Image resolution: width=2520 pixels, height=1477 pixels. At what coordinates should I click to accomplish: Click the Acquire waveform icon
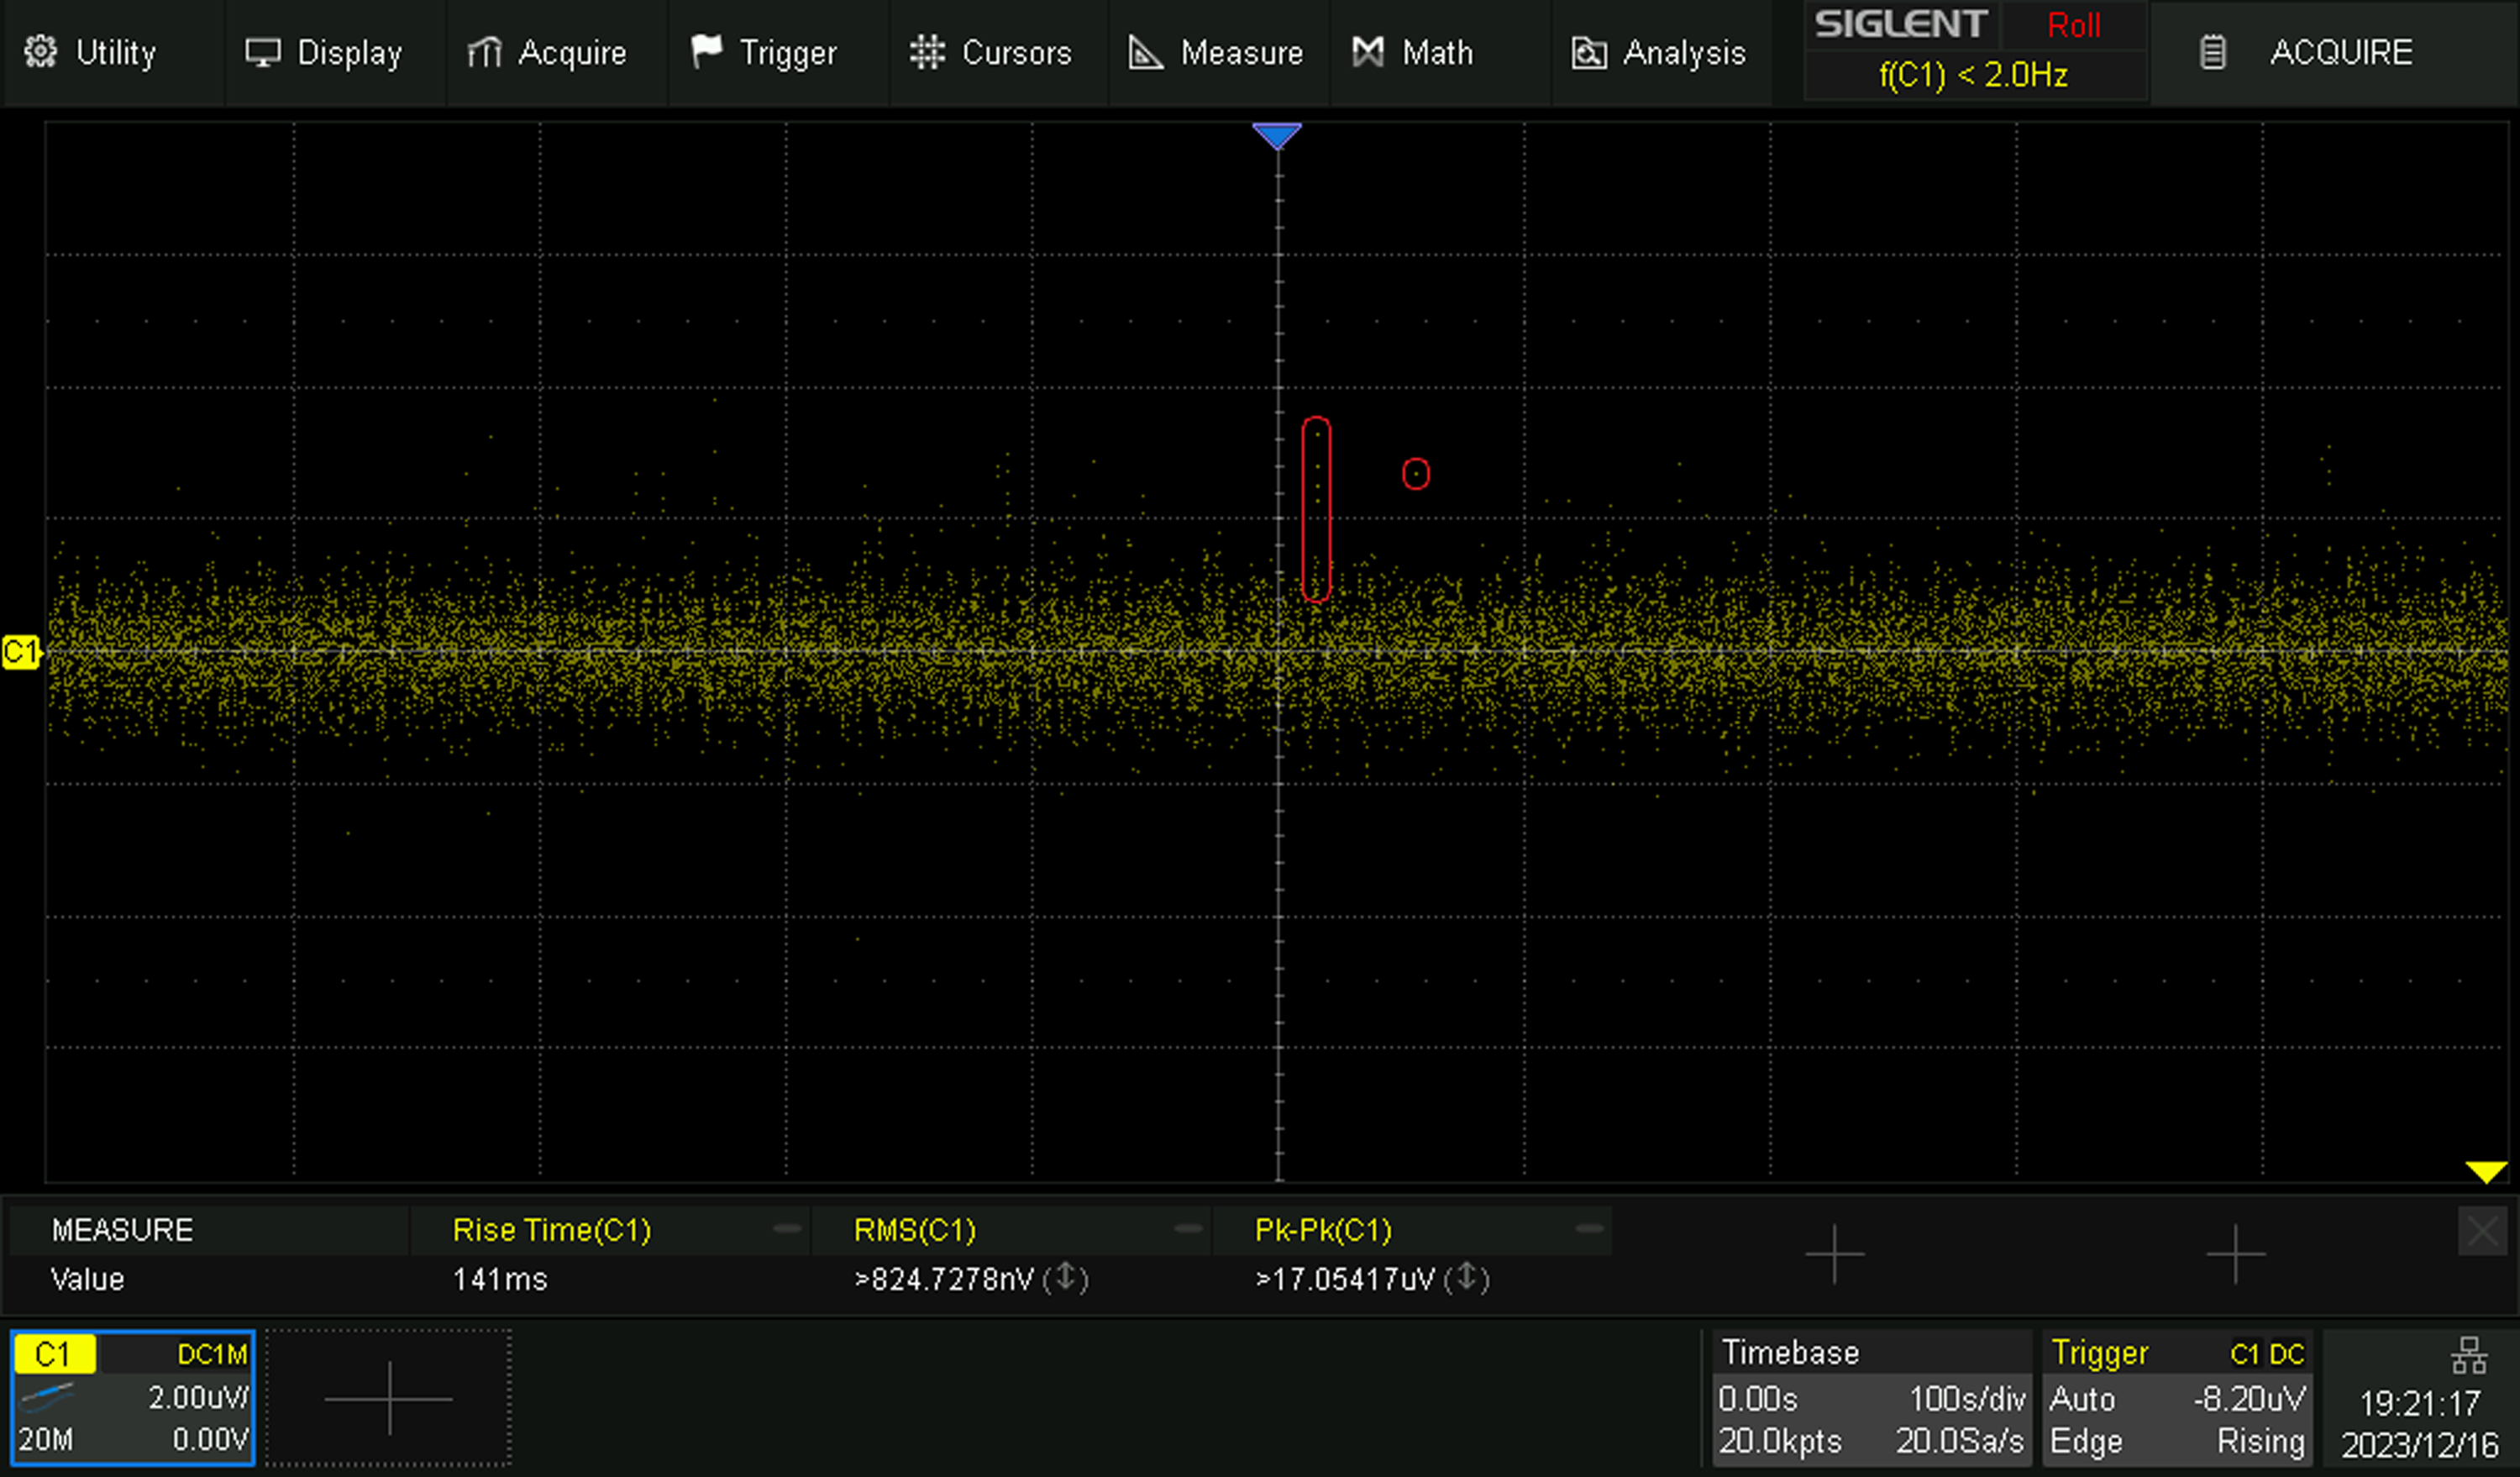point(484,52)
